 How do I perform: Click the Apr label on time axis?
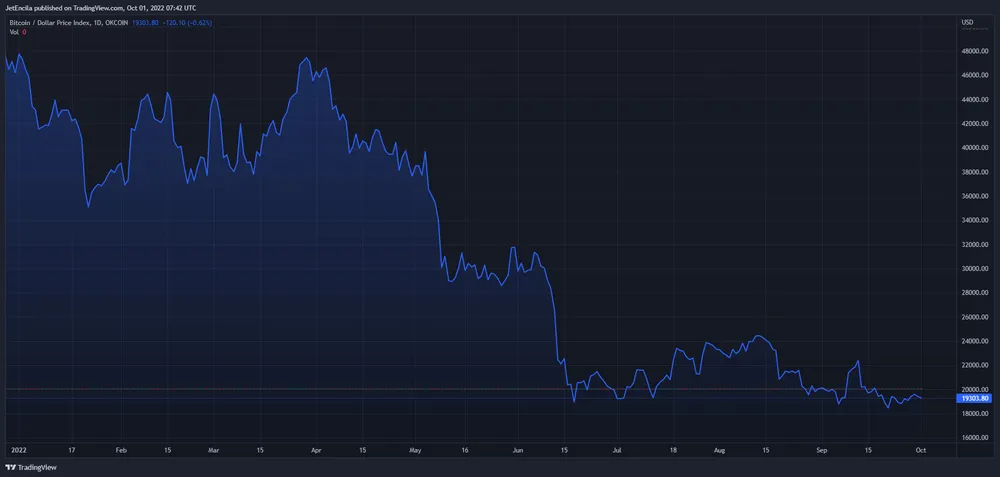coord(318,451)
